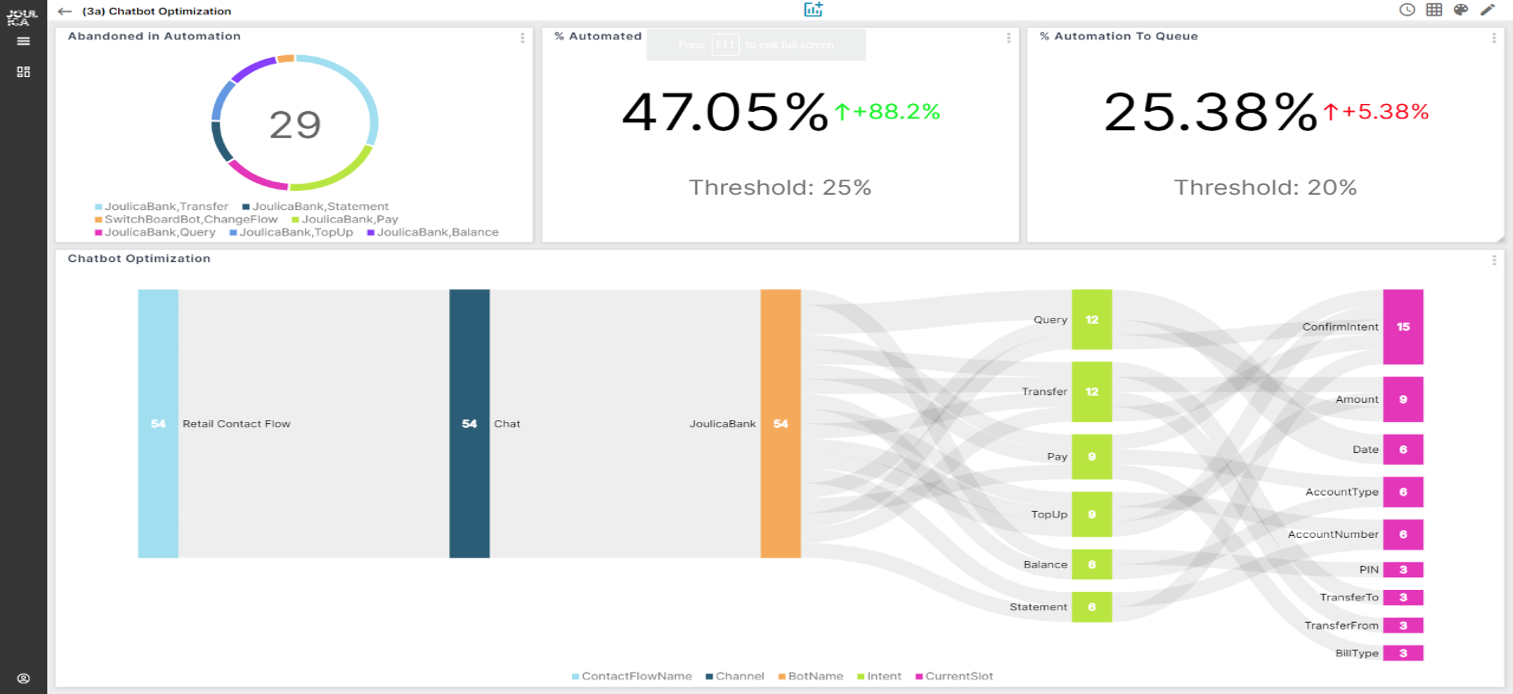Open the hamburger menu in the left sidebar
Viewport: 1513px width, 694px height.
click(x=23, y=41)
